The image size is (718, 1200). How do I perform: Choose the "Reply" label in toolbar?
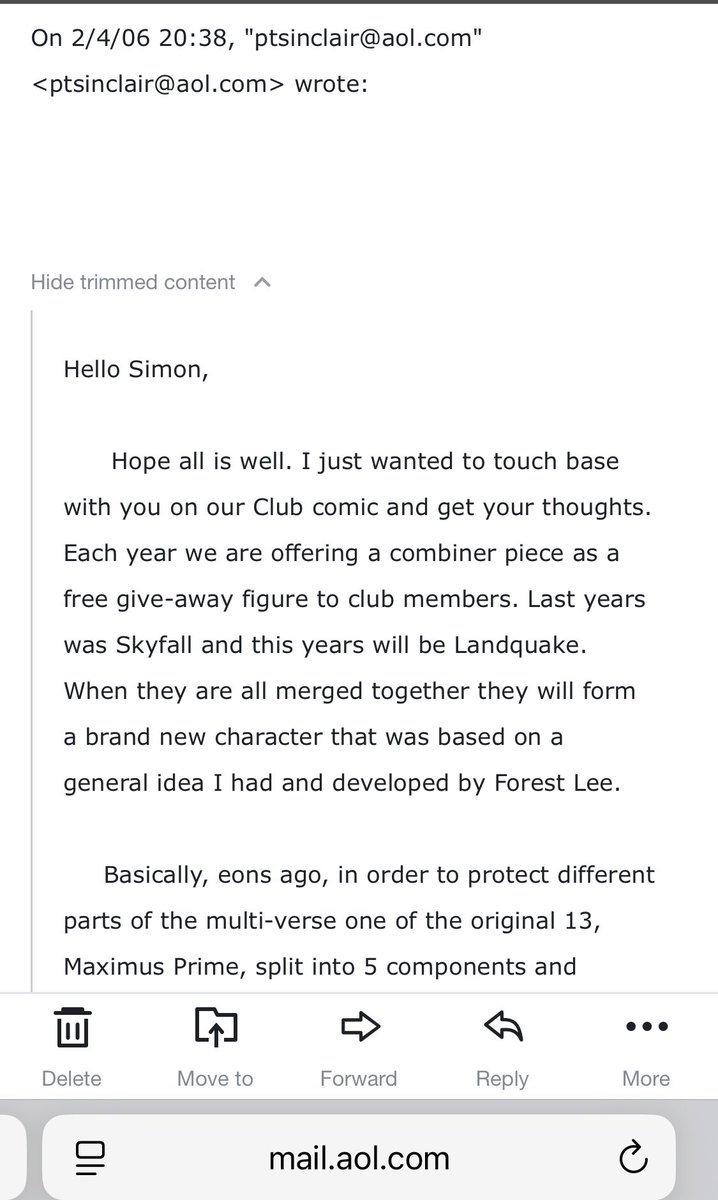coord(502,1080)
